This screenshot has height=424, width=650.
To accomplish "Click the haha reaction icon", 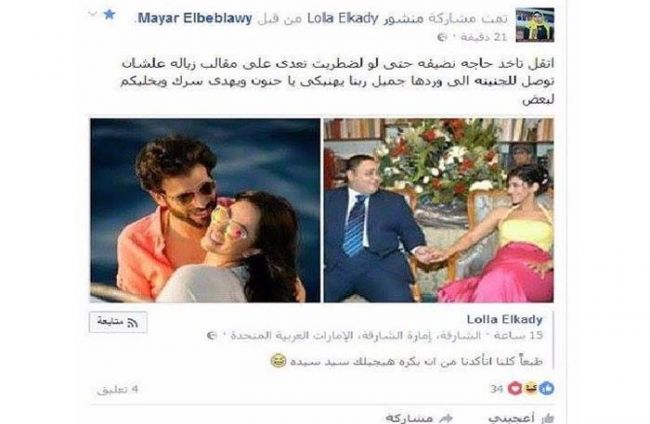I will pyautogui.click(x=530, y=388).
